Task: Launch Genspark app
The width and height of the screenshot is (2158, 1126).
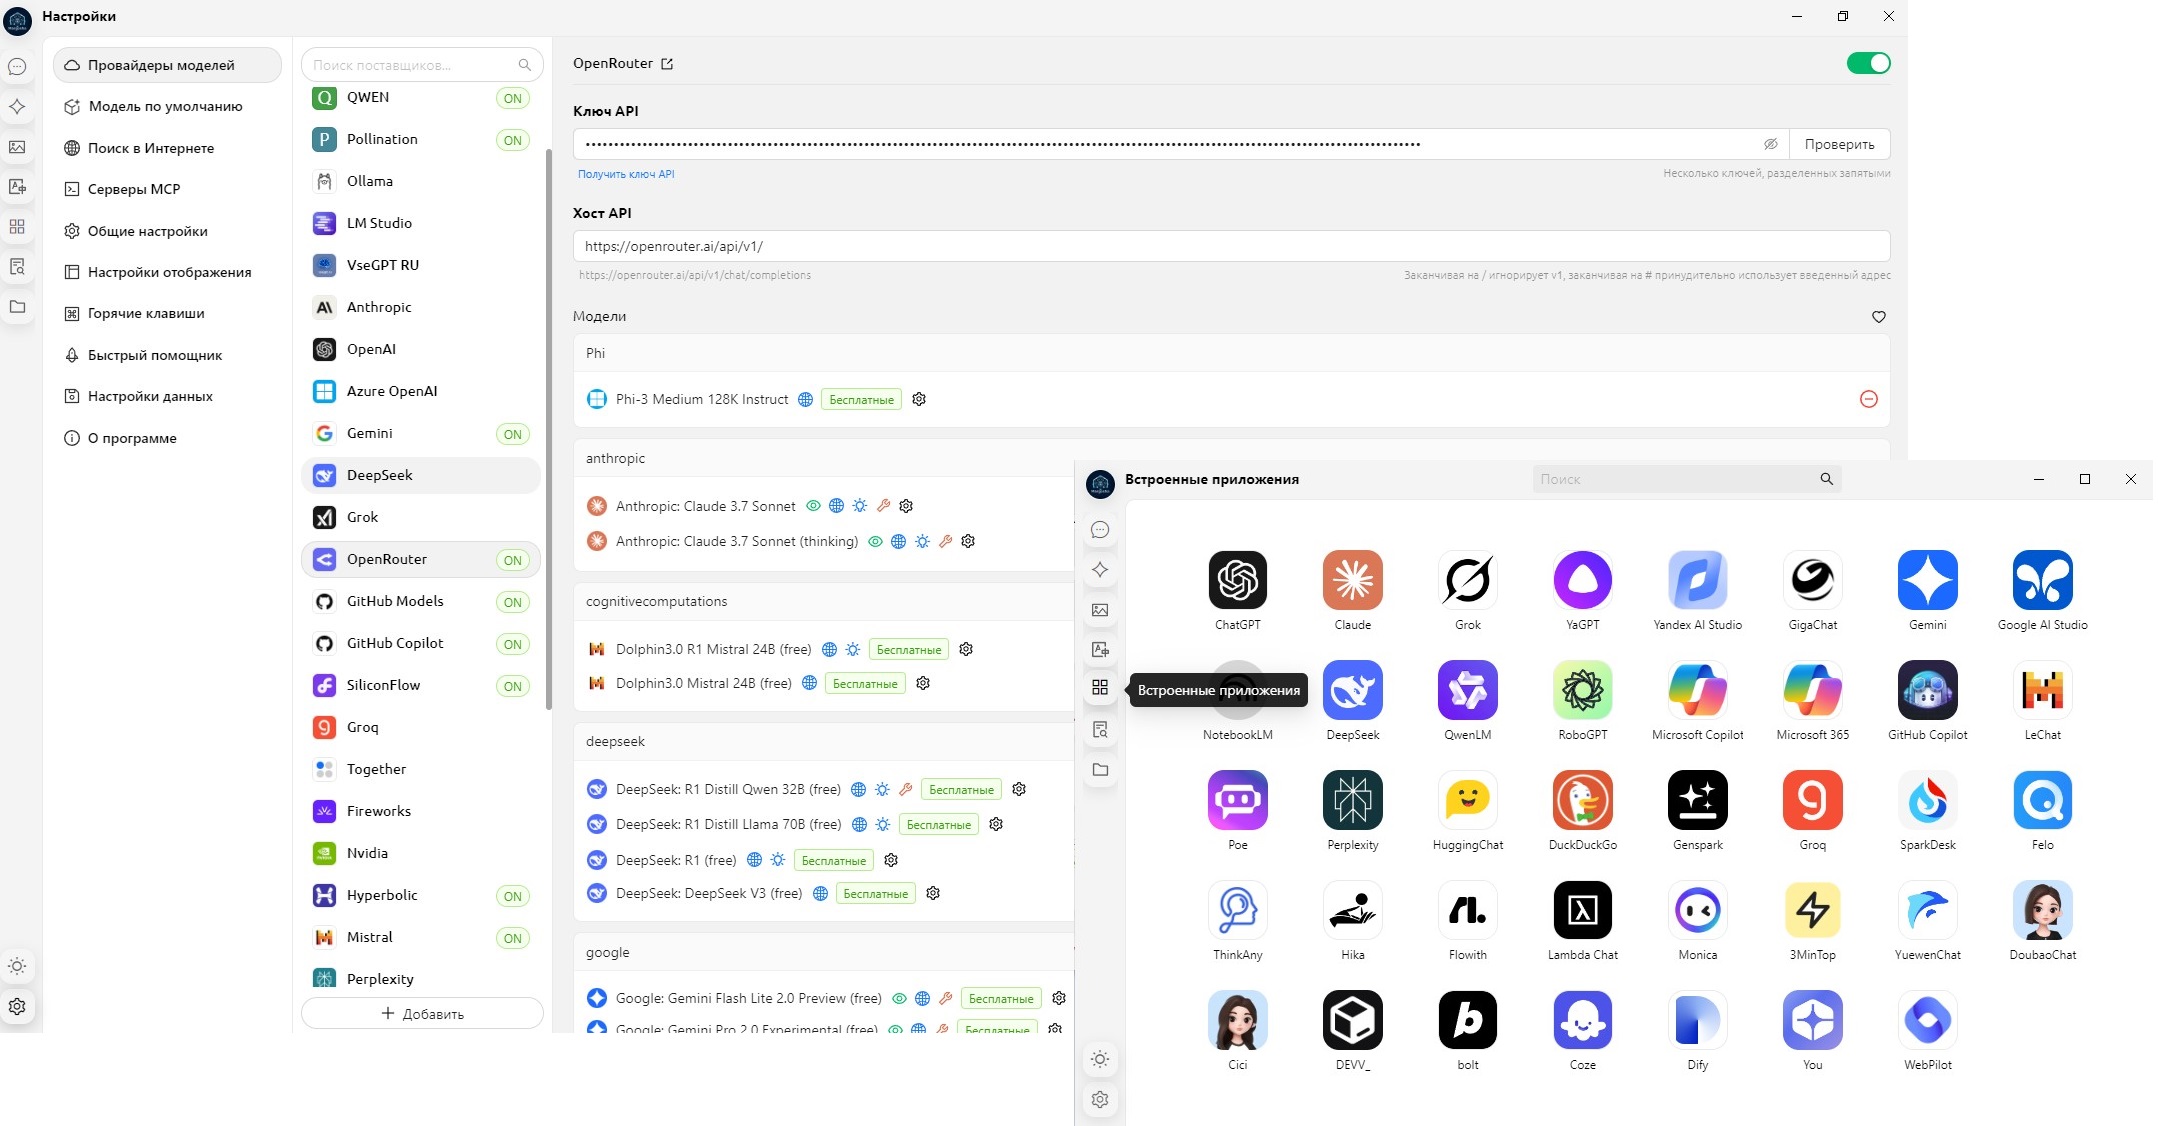Action: point(1697,800)
